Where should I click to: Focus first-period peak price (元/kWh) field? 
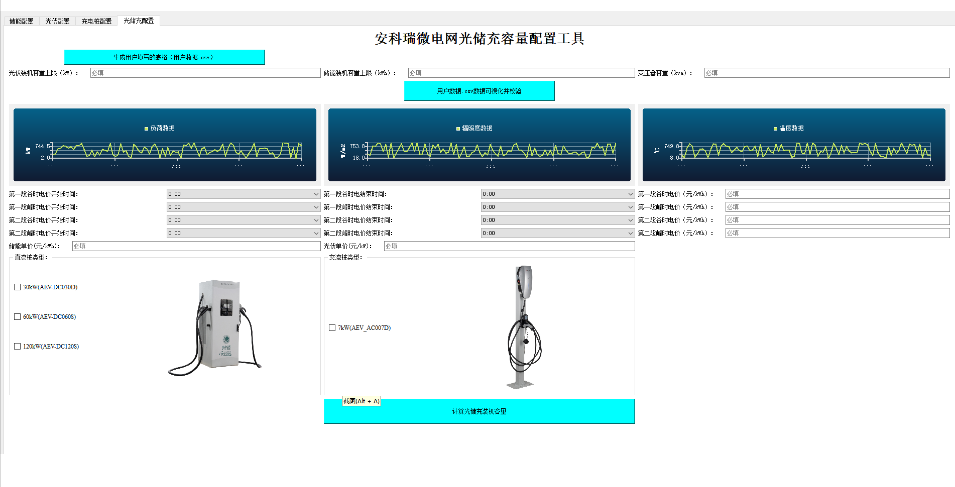pos(837,207)
